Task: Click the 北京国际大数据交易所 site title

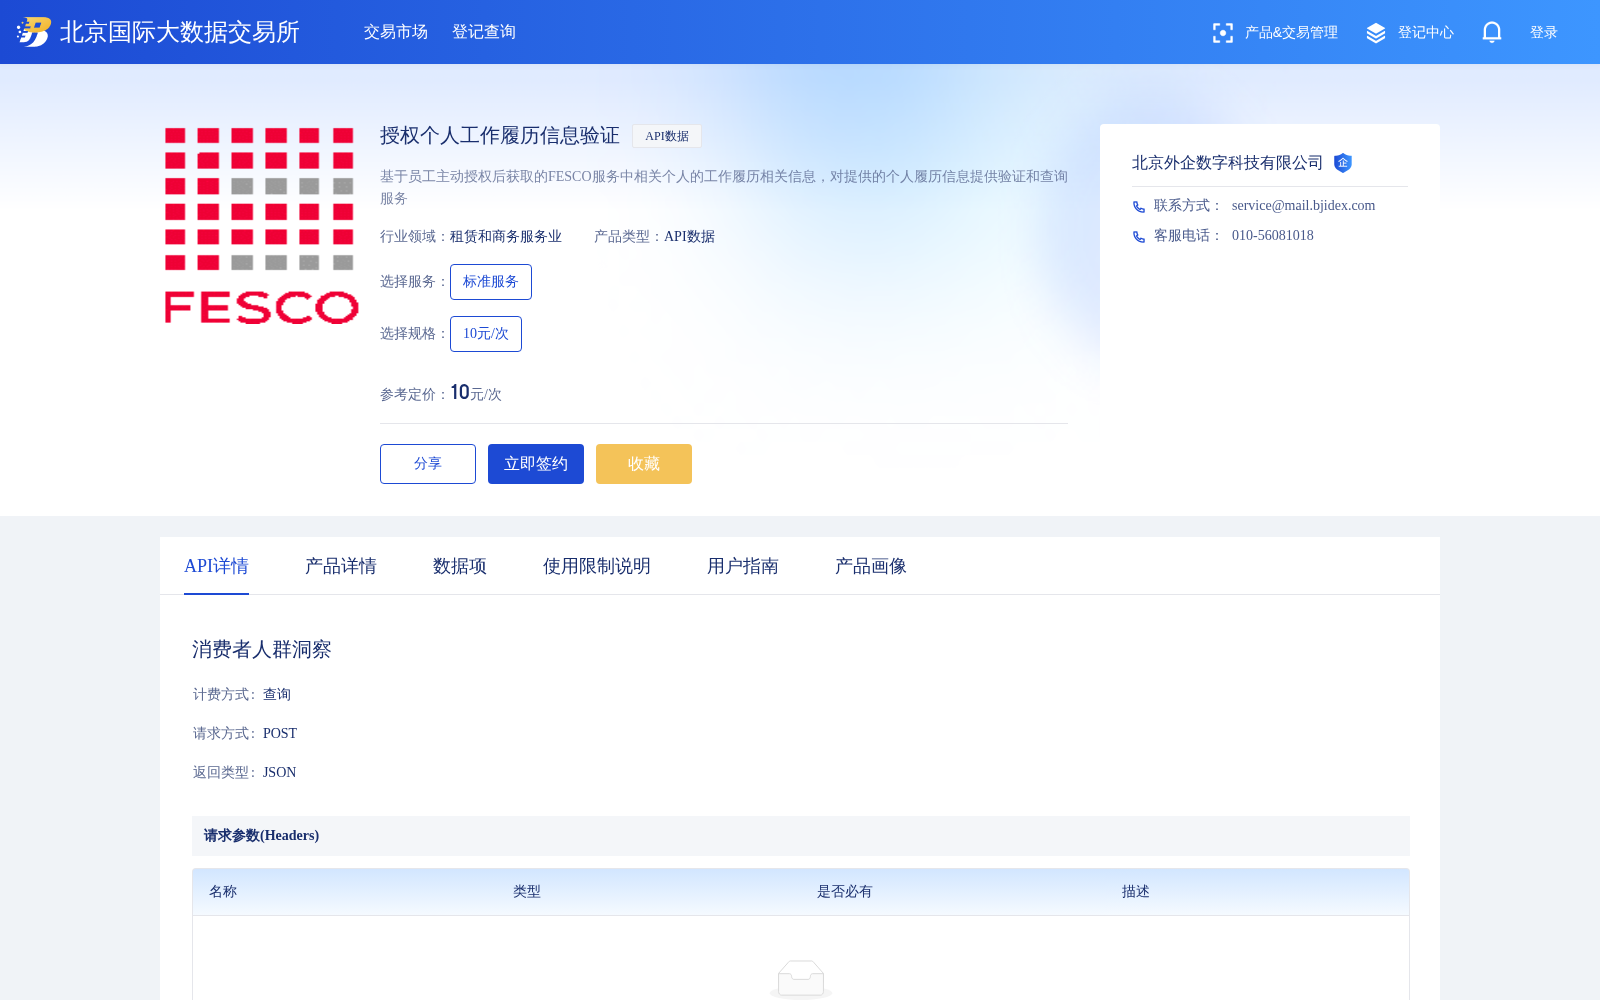Action: [x=180, y=32]
